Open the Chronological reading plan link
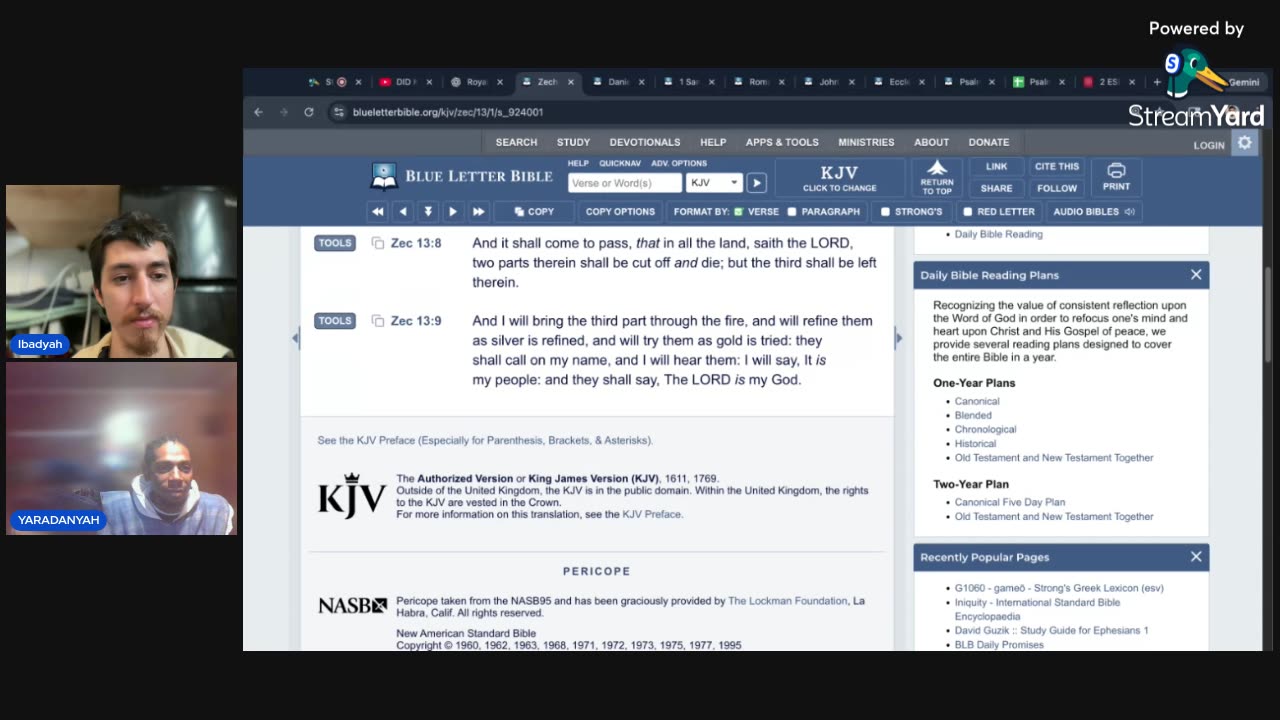This screenshot has height=720, width=1280. coord(985,429)
